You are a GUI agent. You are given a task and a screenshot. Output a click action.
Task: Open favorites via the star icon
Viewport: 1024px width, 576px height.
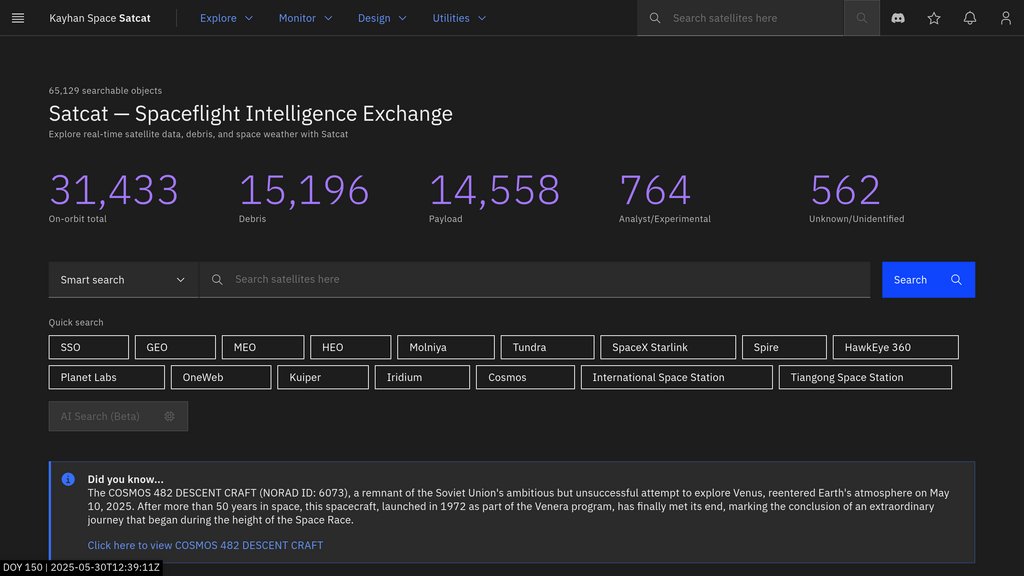pyautogui.click(x=934, y=18)
